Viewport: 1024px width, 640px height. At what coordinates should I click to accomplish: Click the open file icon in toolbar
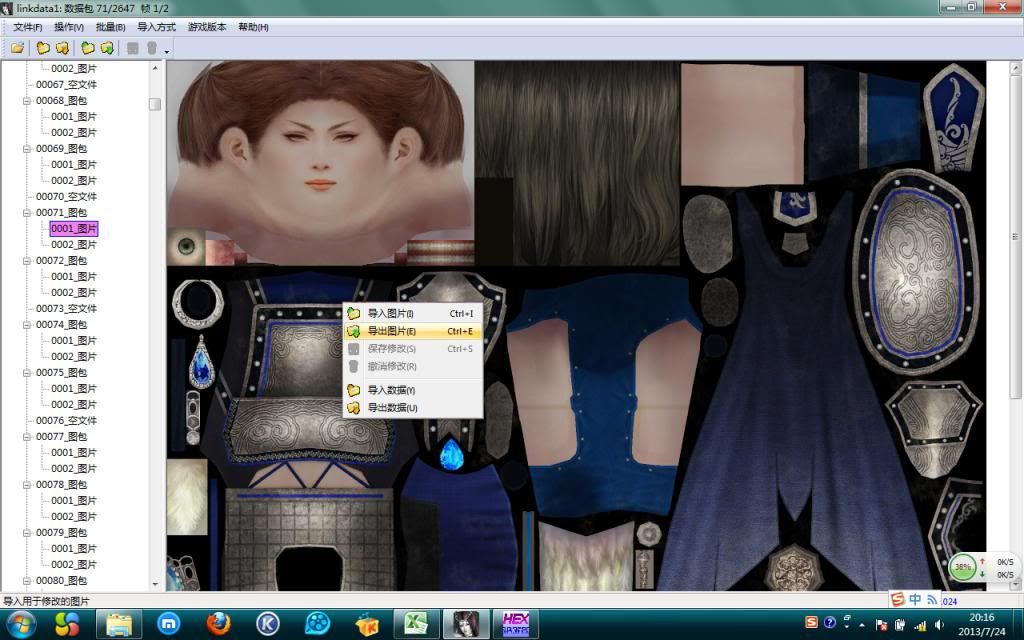point(17,48)
